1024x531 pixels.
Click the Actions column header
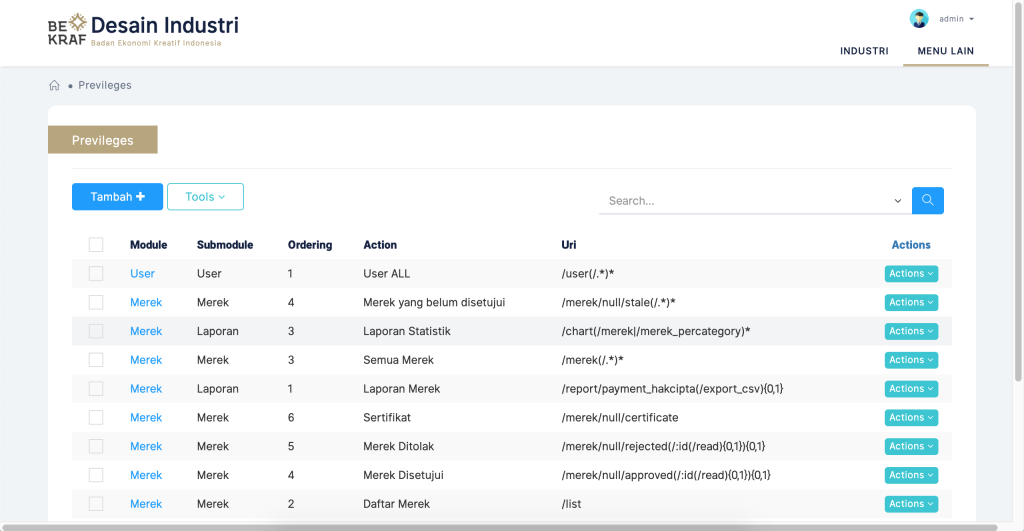pyautogui.click(x=911, y=245)
